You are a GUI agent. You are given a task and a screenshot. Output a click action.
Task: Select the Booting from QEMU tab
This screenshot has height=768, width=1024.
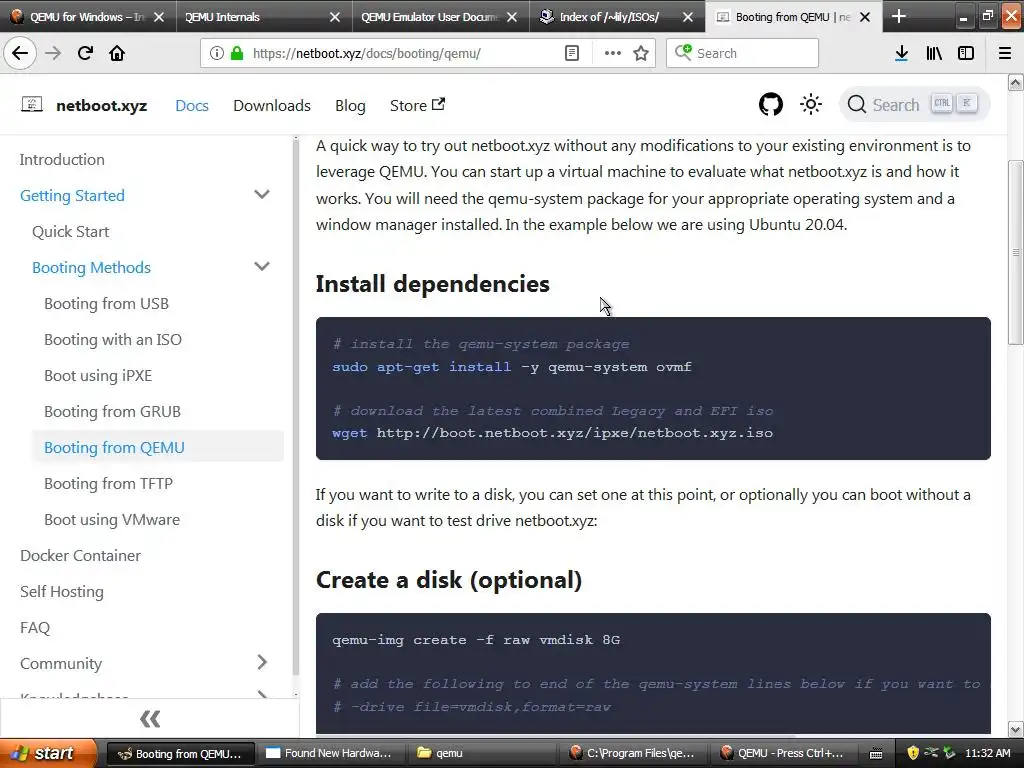point(793,17)
